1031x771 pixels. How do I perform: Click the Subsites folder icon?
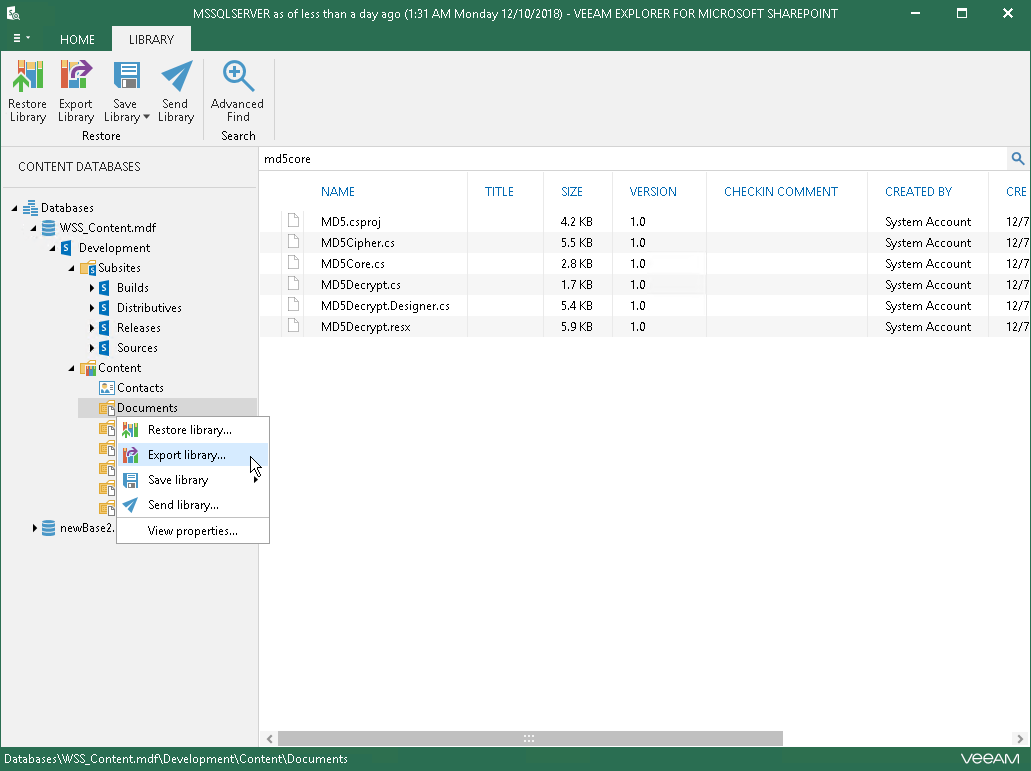pyautogui.click(x=87, y=268)
